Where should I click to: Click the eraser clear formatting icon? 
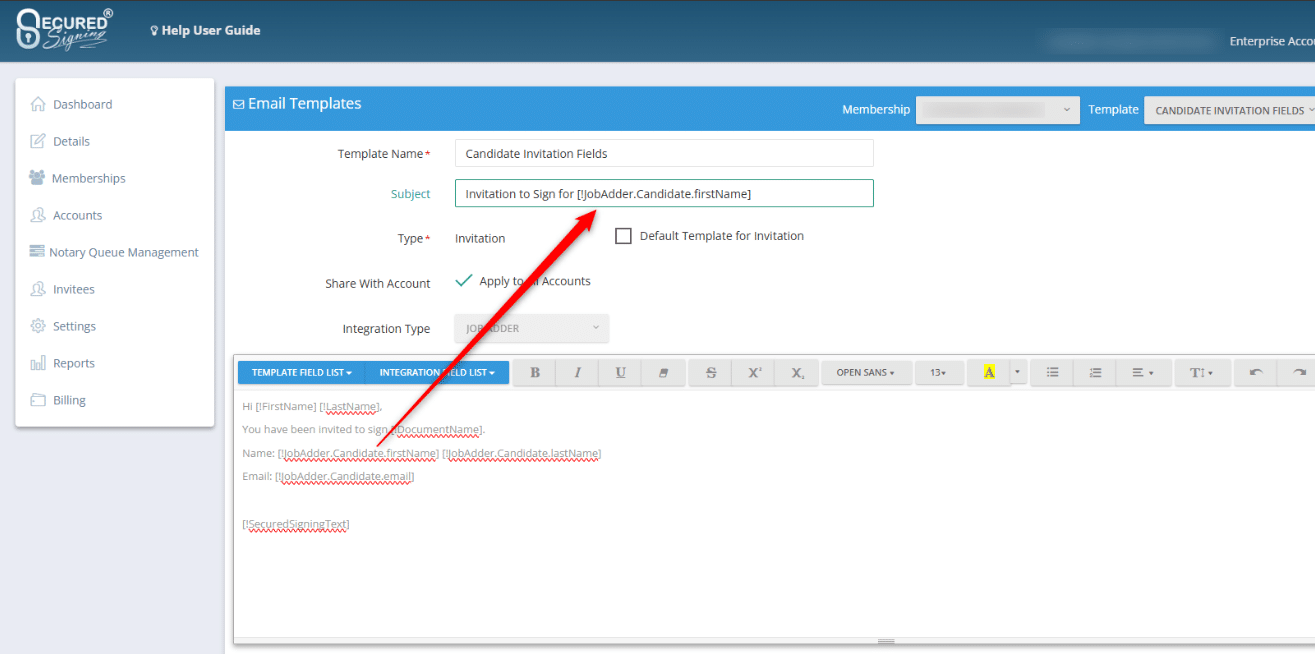pos(664,372)
